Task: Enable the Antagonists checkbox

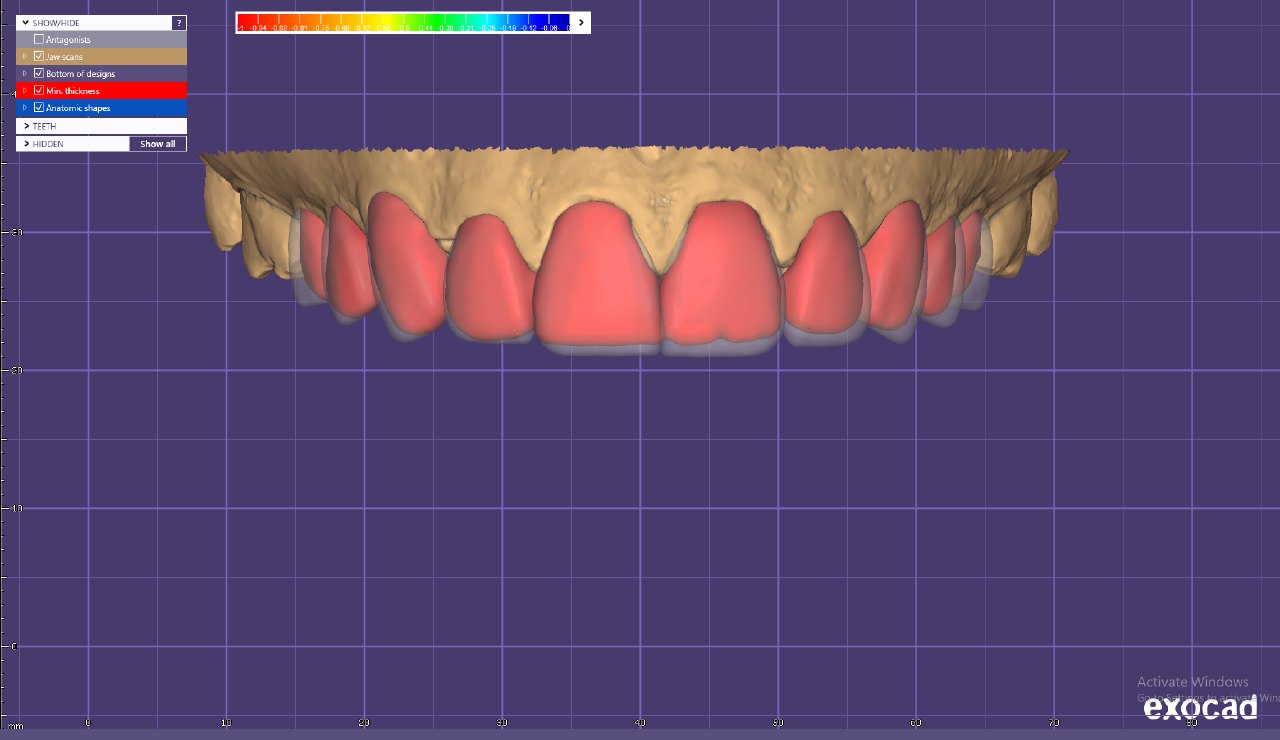Action: coord(39,40)
